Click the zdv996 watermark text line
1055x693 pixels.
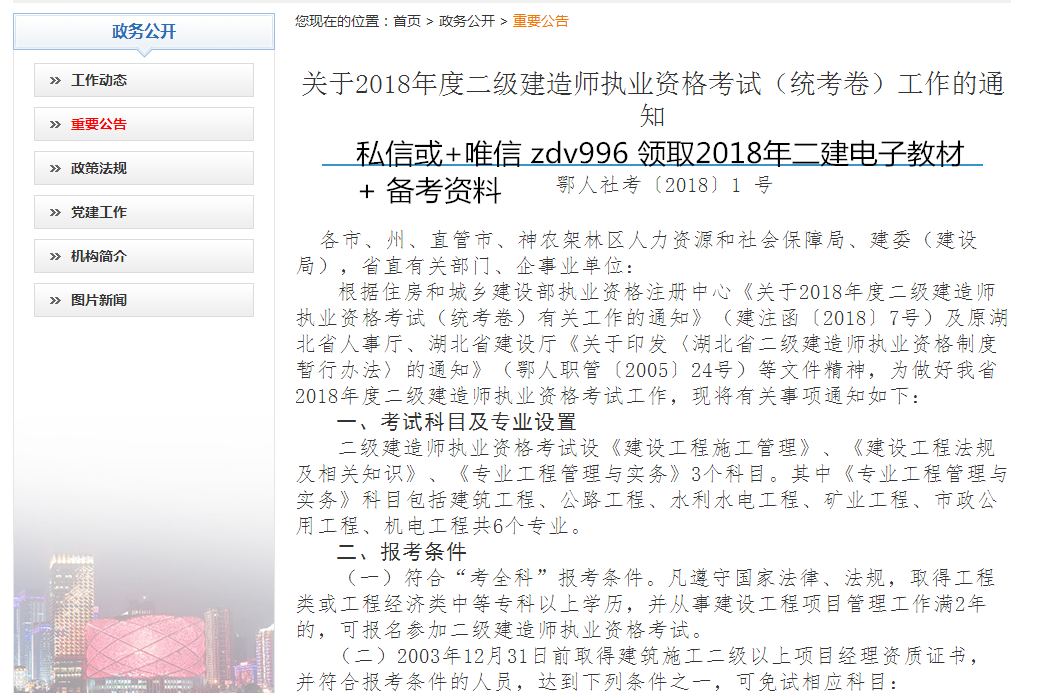[x=660, y=155]
